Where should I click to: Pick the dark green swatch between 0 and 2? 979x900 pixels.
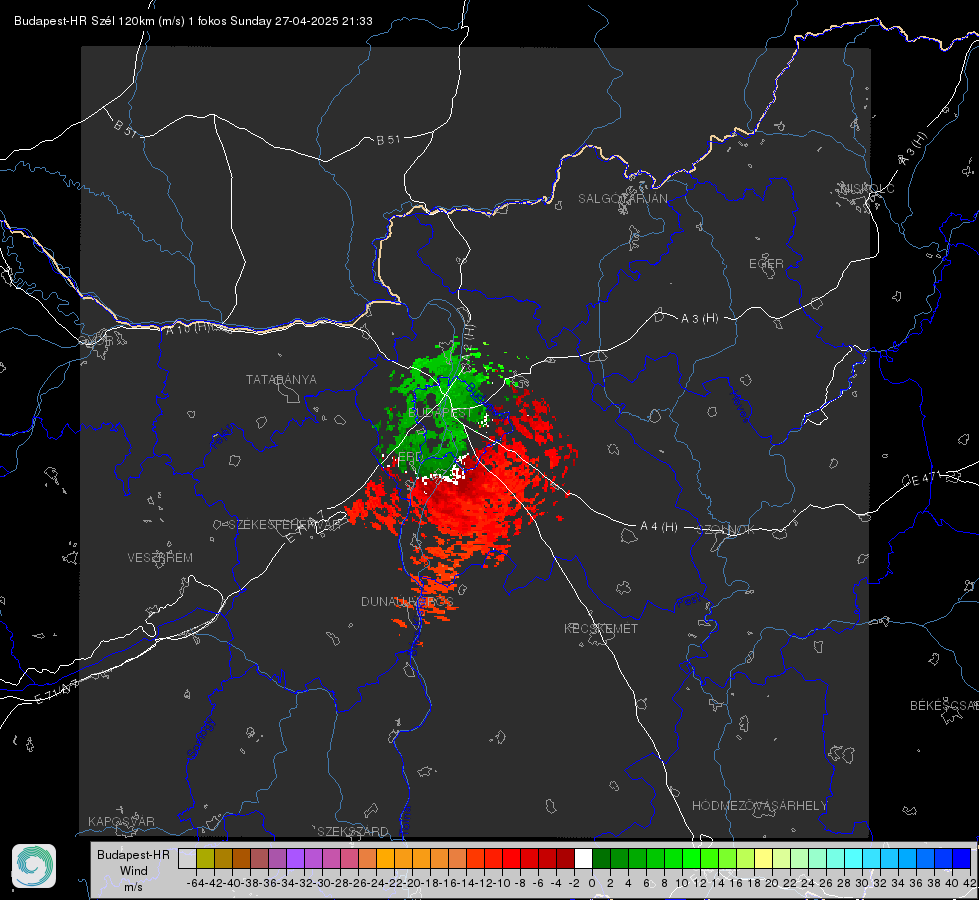coord(601,858)
